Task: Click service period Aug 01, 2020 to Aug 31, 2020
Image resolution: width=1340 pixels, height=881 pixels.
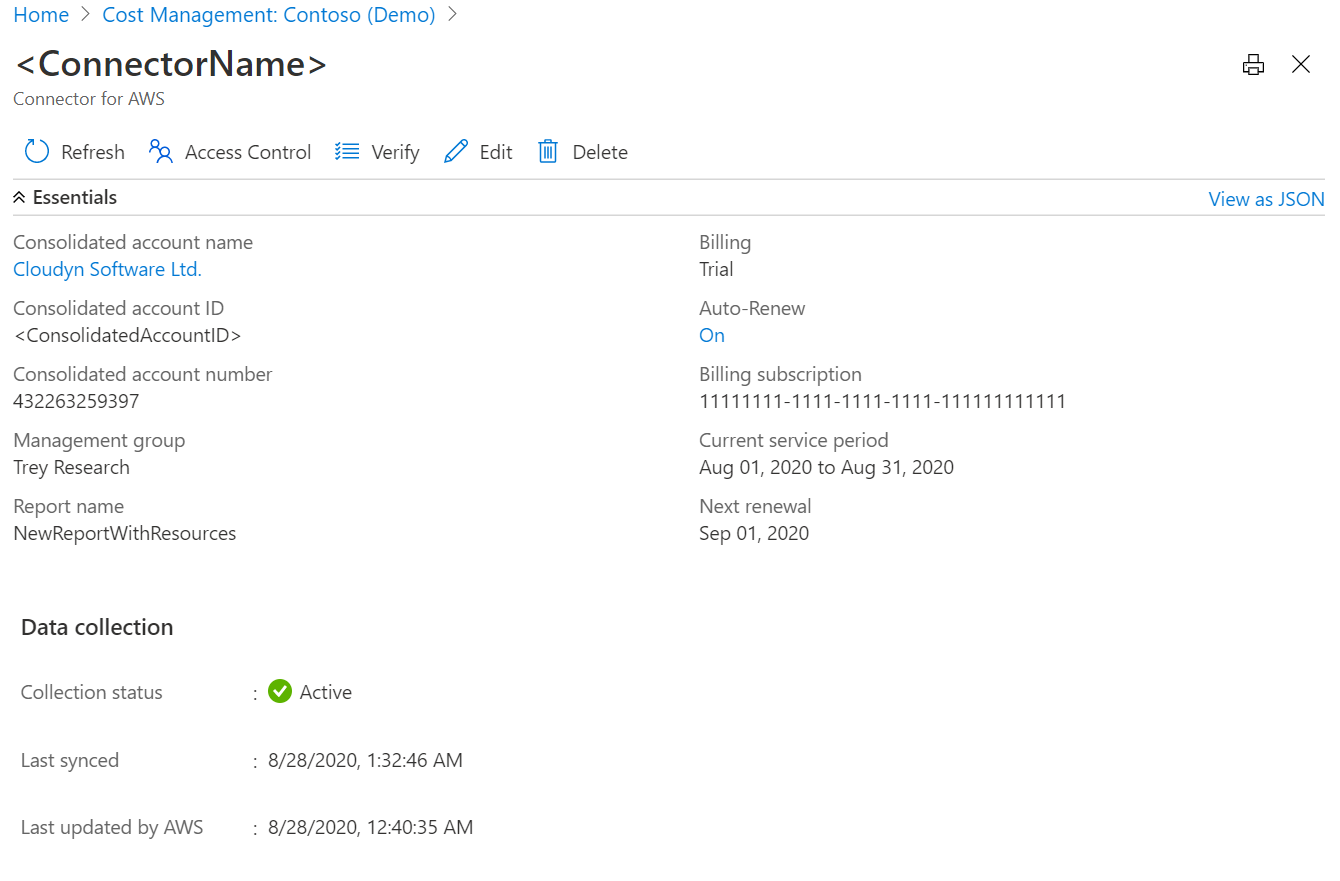Action: click(826, 467)
